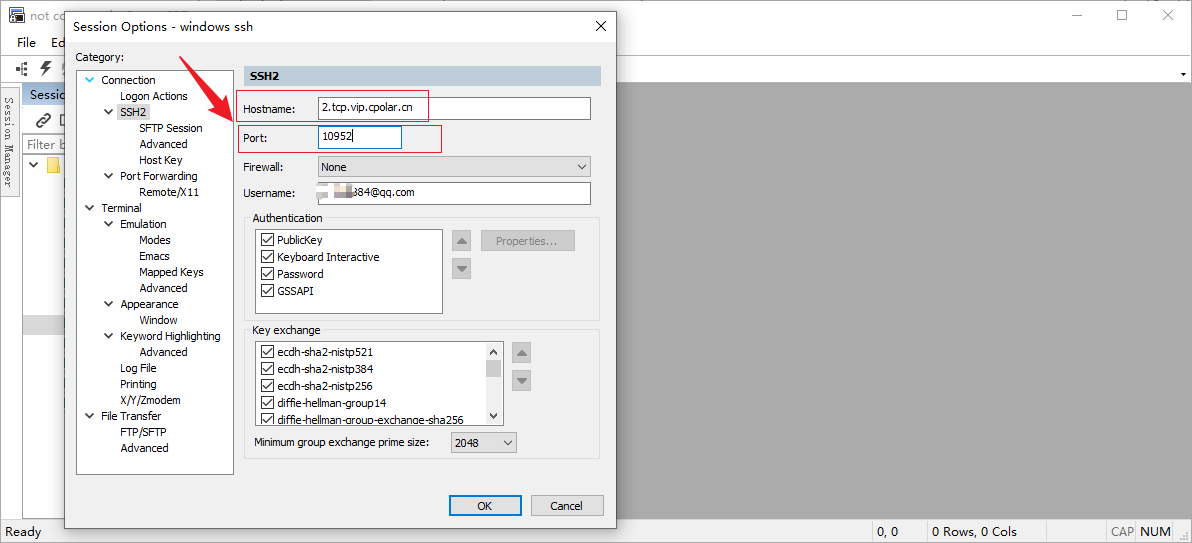The image size is (1192, 543).
Task: Toggle diffie-hellman-group-exchange-sha256 checkbox
Action: tap(267, 418)
